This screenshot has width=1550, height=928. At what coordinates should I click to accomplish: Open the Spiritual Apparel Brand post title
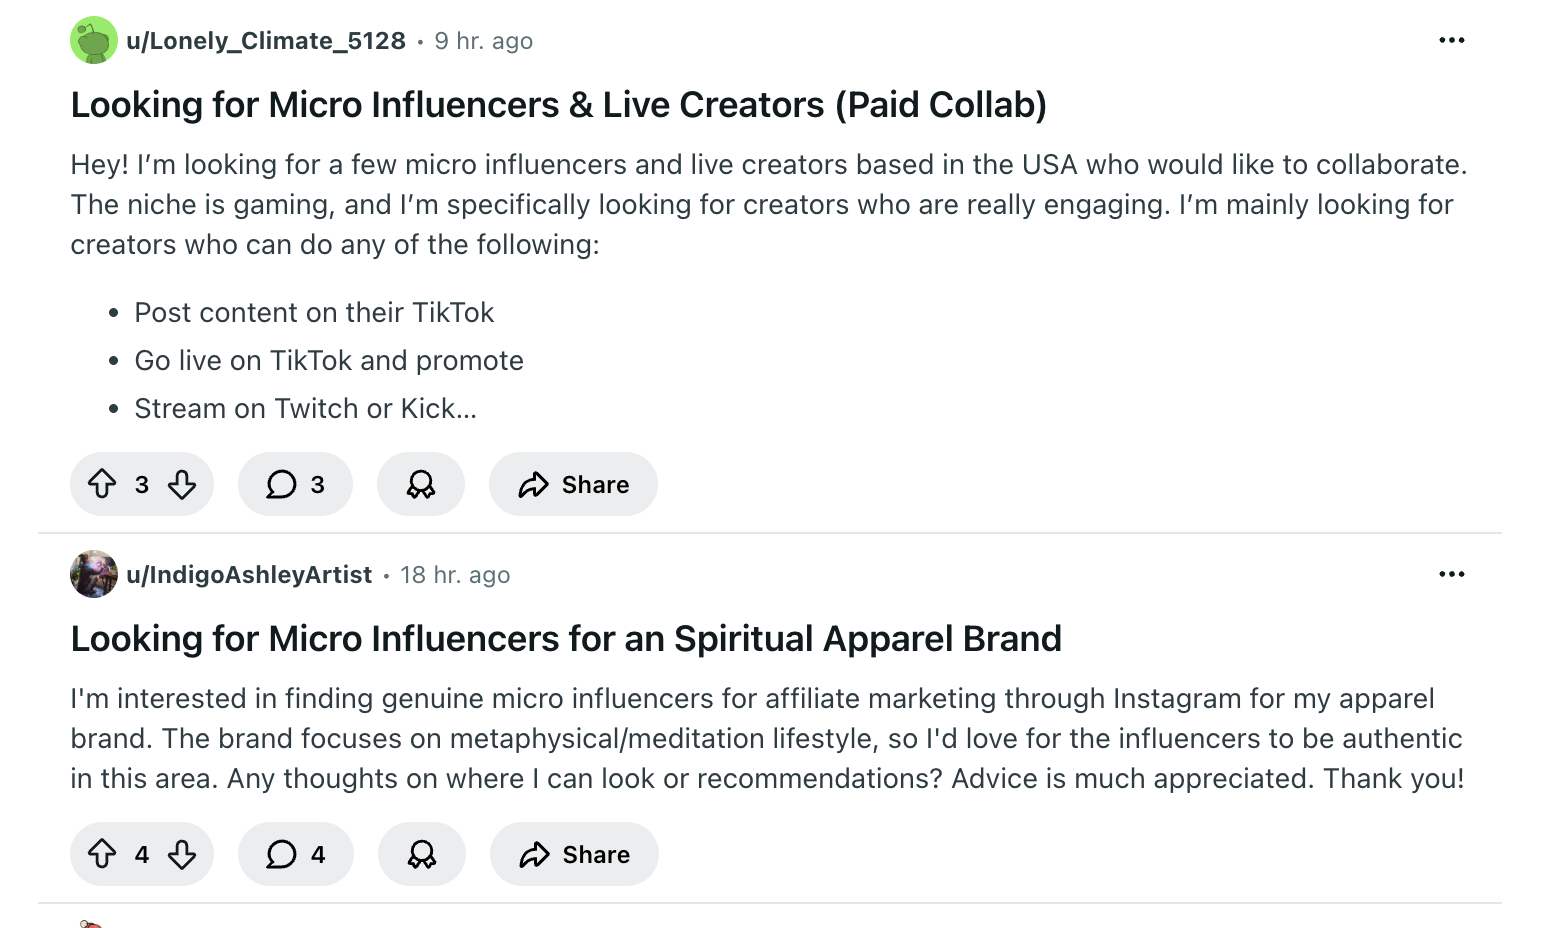click(565, 639)
